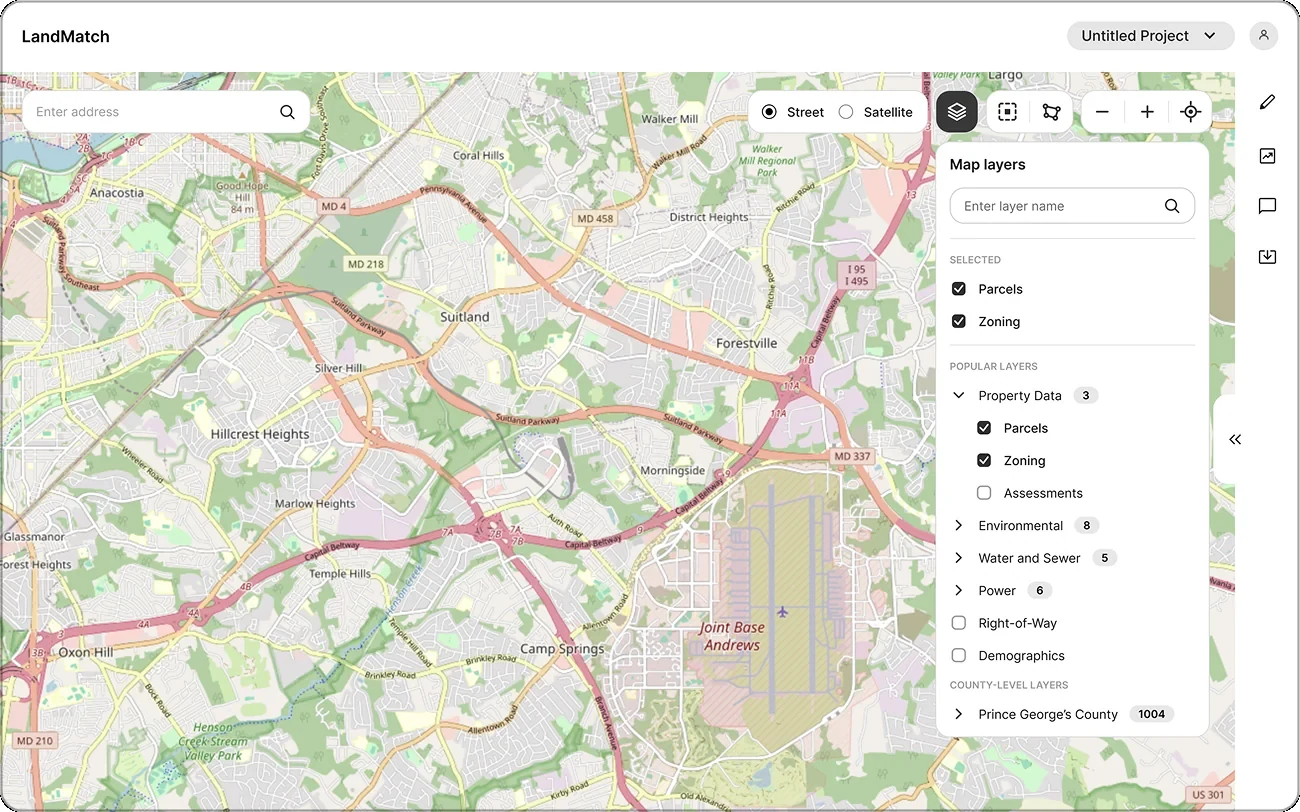The image size is (1300, 812).
Task: Click the MD 218 road shield
Action: (365, 264)
